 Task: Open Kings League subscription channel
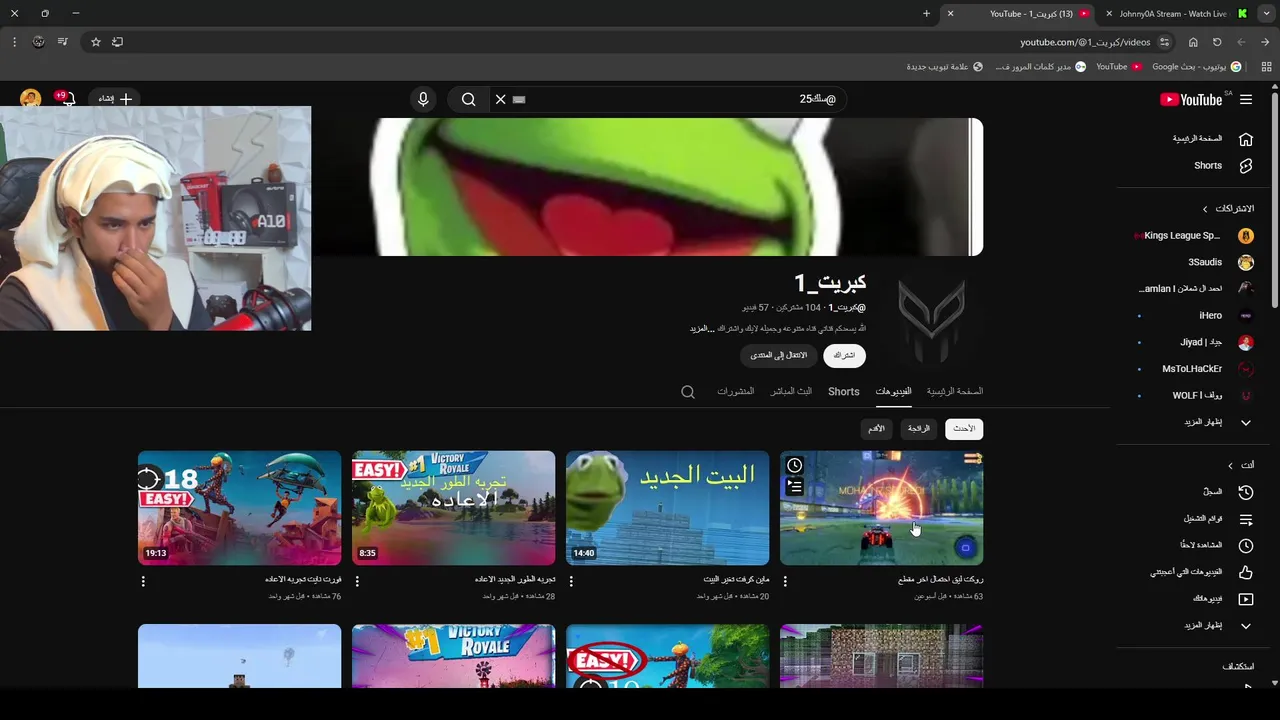pos(1195,236)
